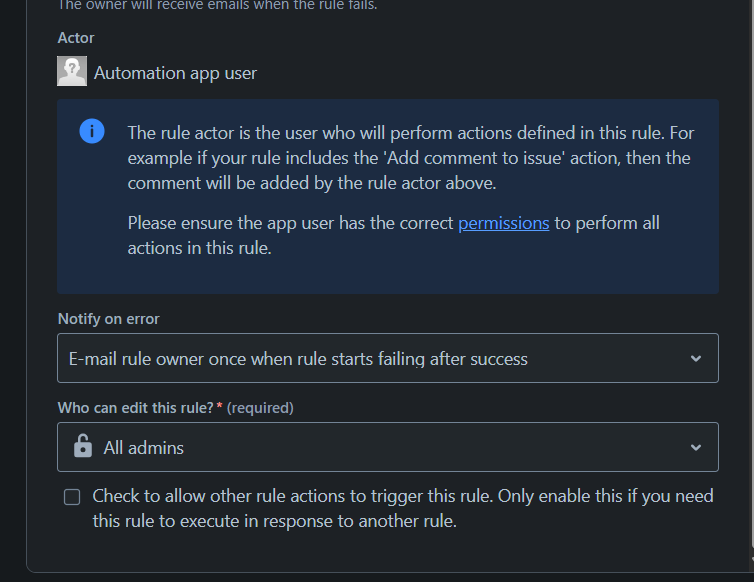Click the 'Actor' section heading
The image size is (754, 582).
[76, 38]
